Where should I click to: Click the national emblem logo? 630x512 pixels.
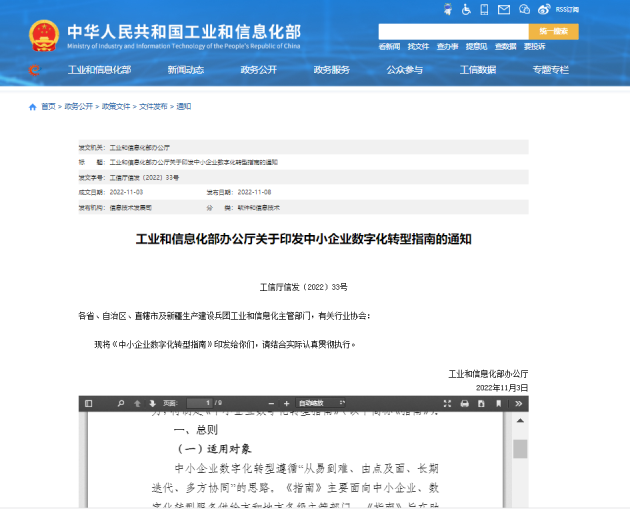[x=44, y=35]
